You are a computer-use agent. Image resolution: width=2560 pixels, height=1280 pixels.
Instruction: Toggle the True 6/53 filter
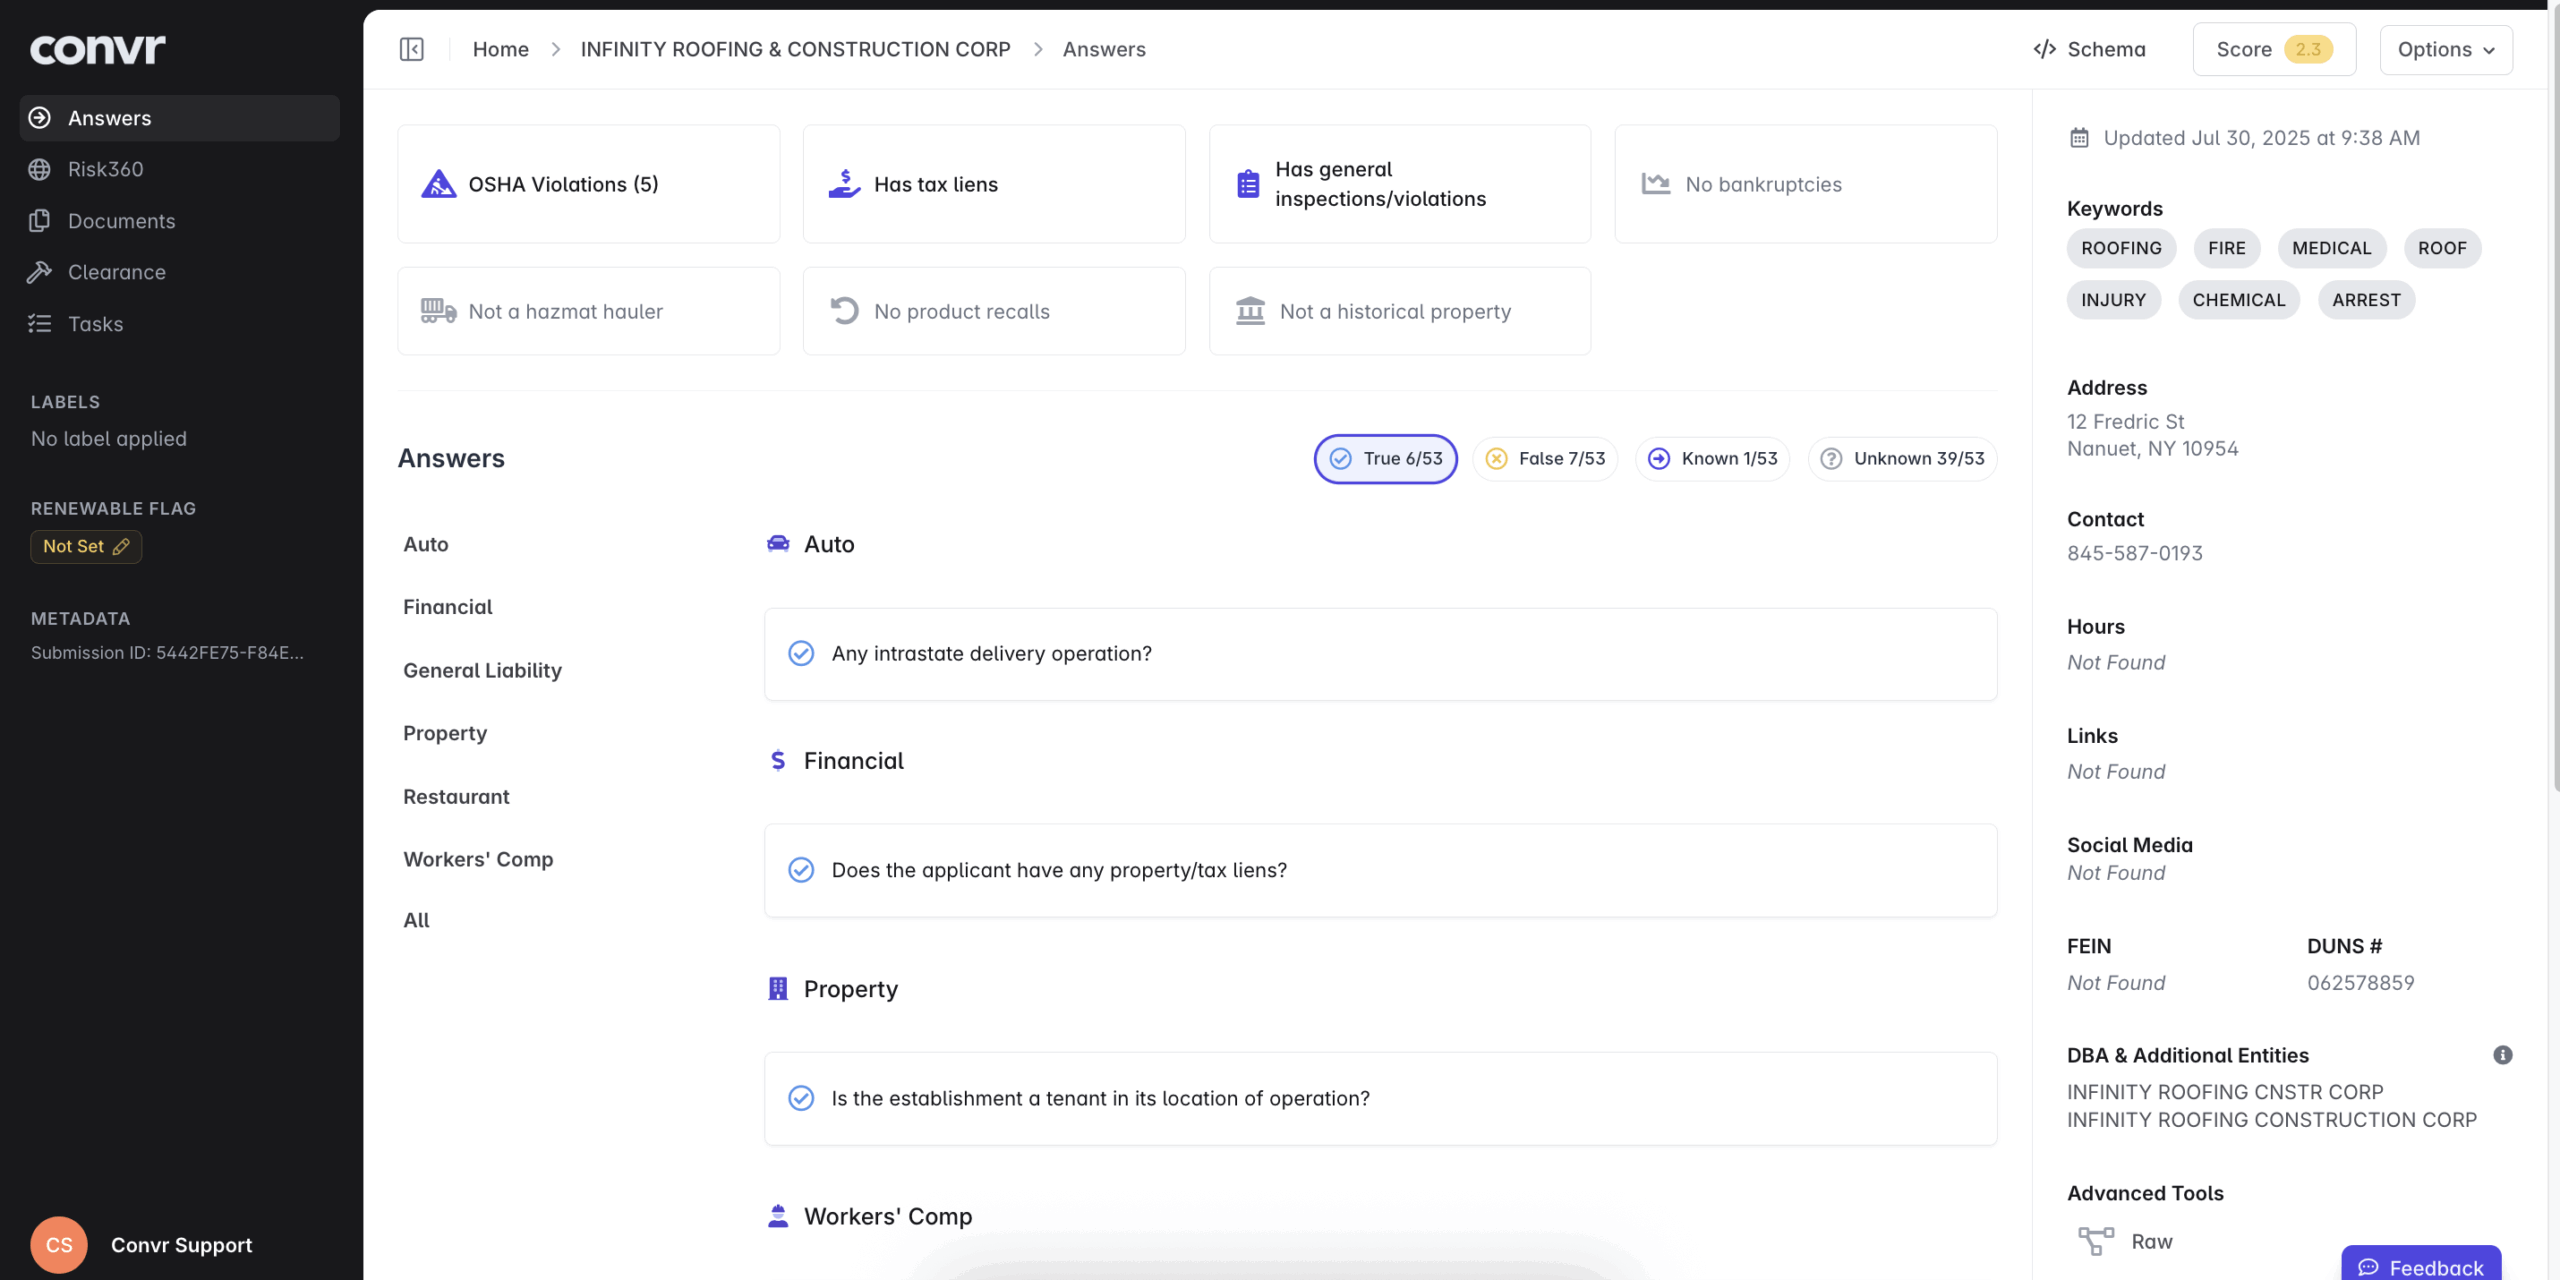[x=1385, y=458]
